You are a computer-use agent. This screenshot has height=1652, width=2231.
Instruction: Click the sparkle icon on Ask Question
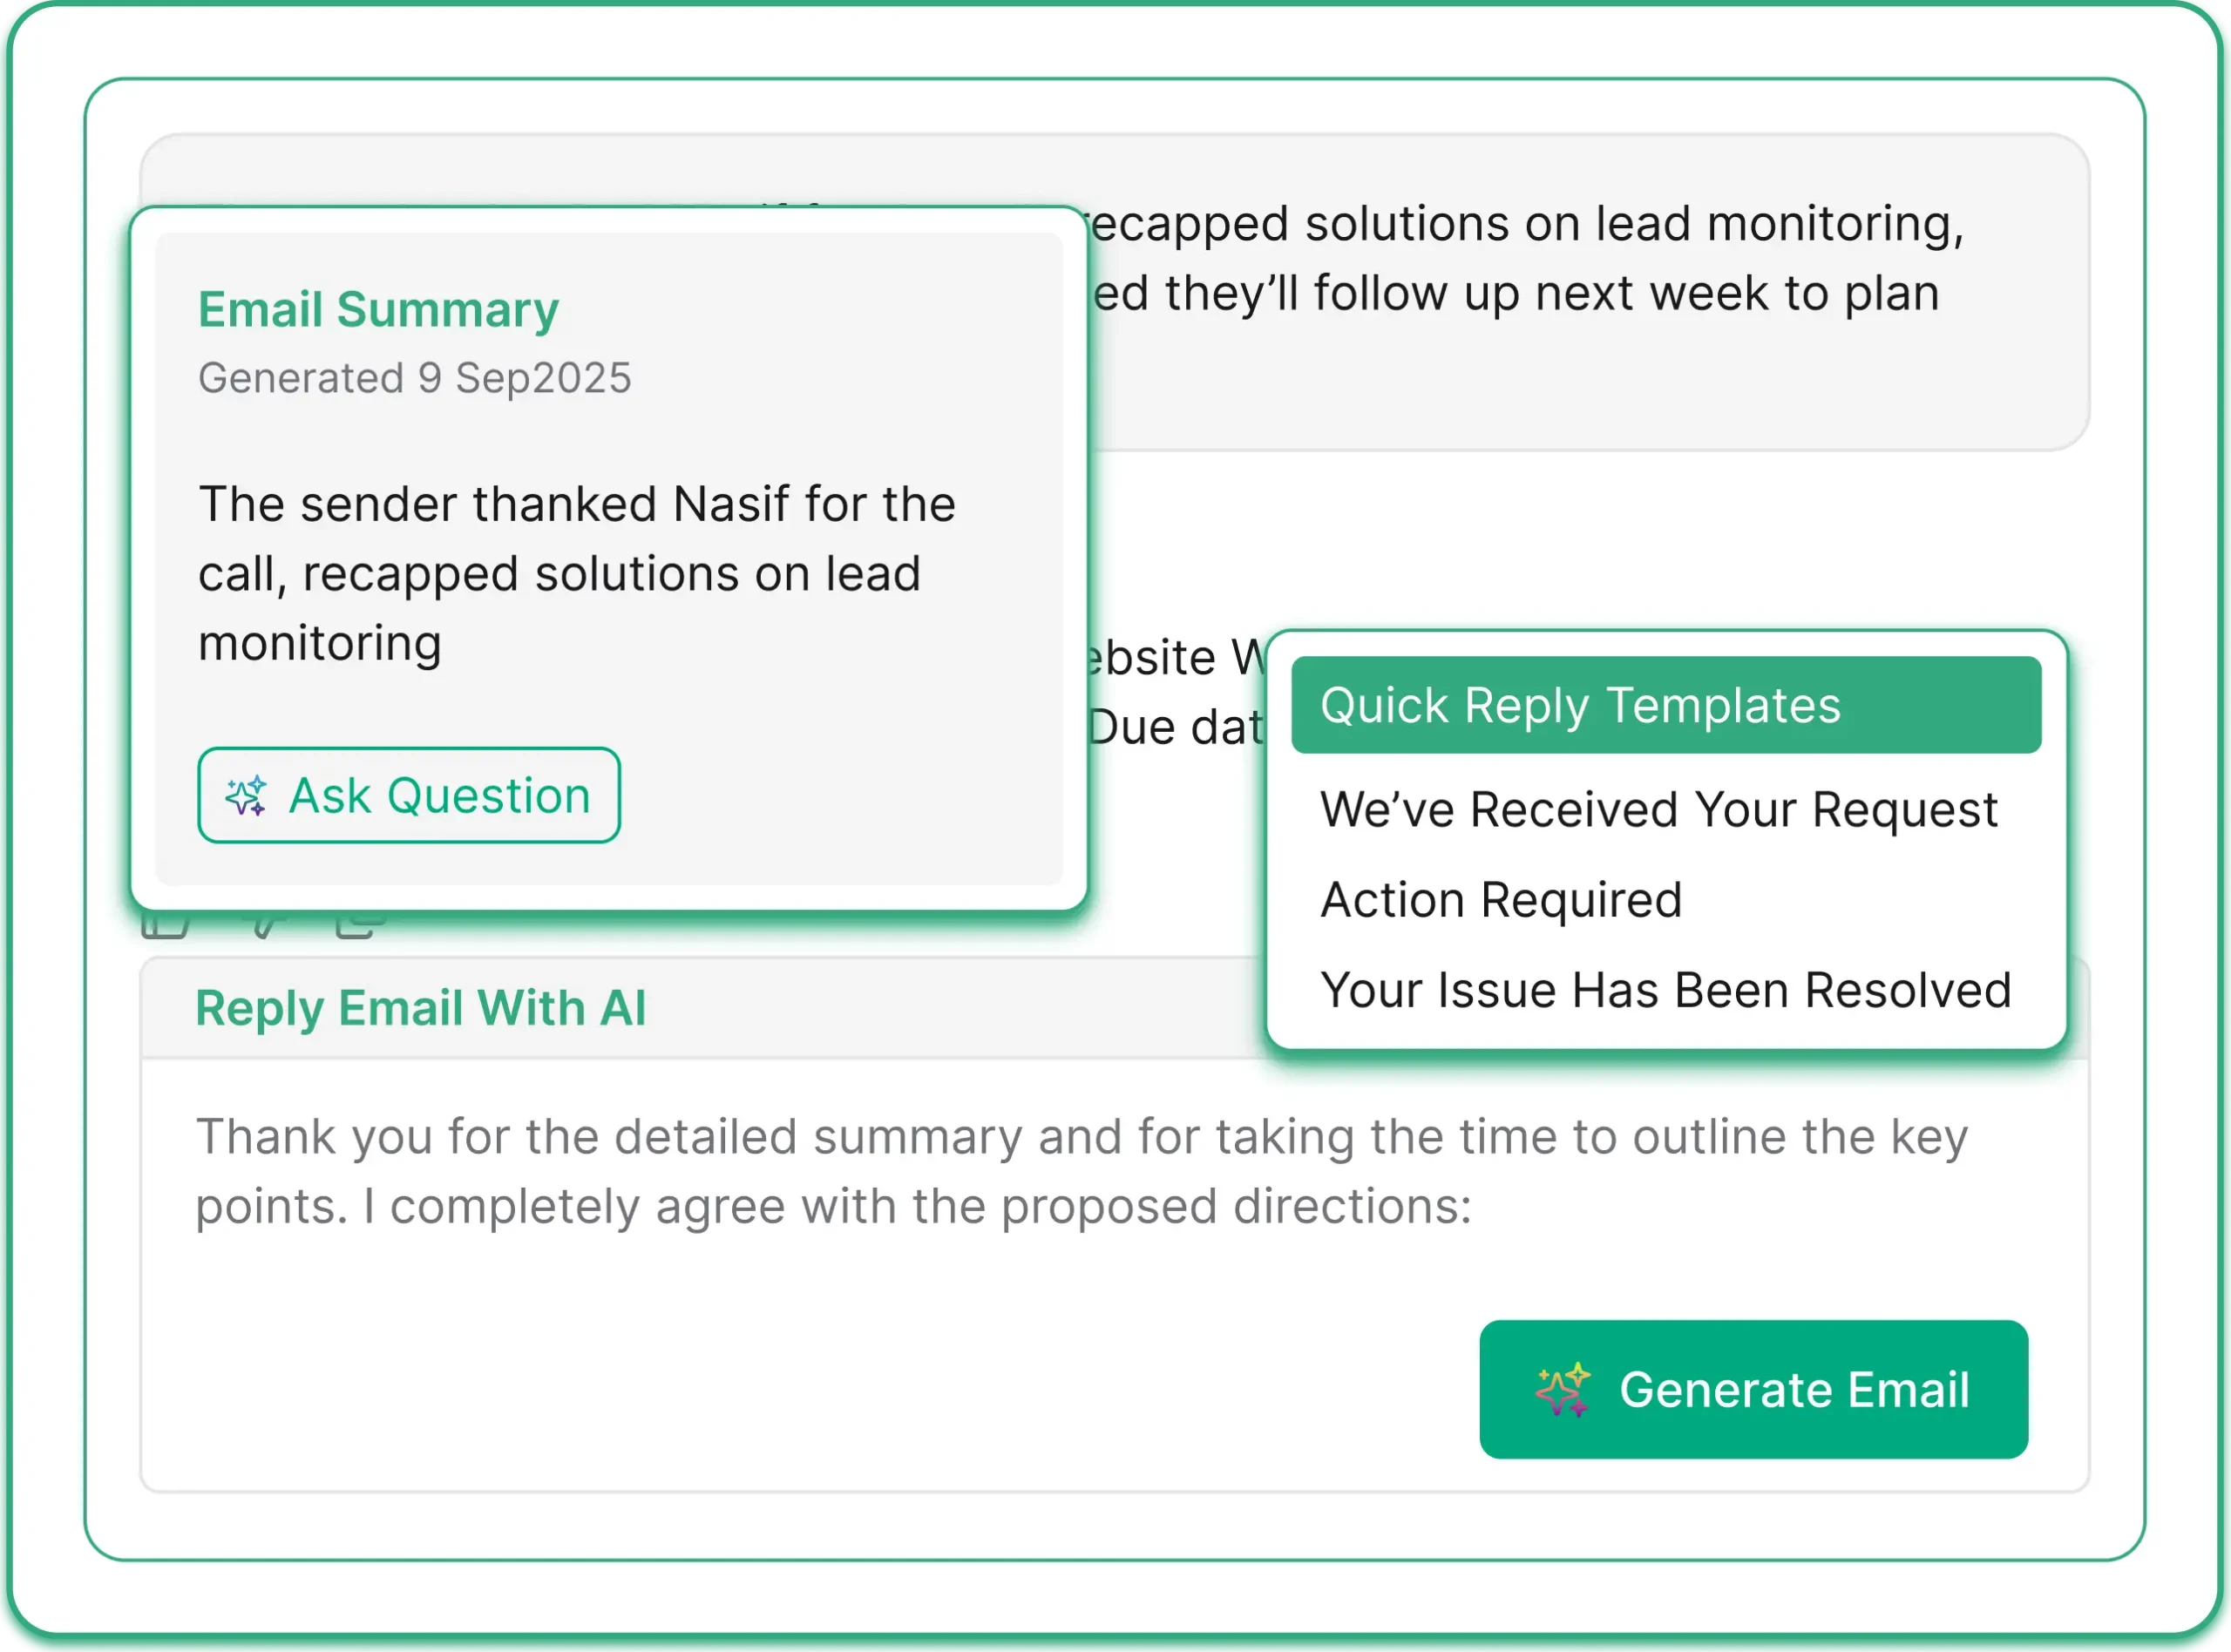coord(247,796)
